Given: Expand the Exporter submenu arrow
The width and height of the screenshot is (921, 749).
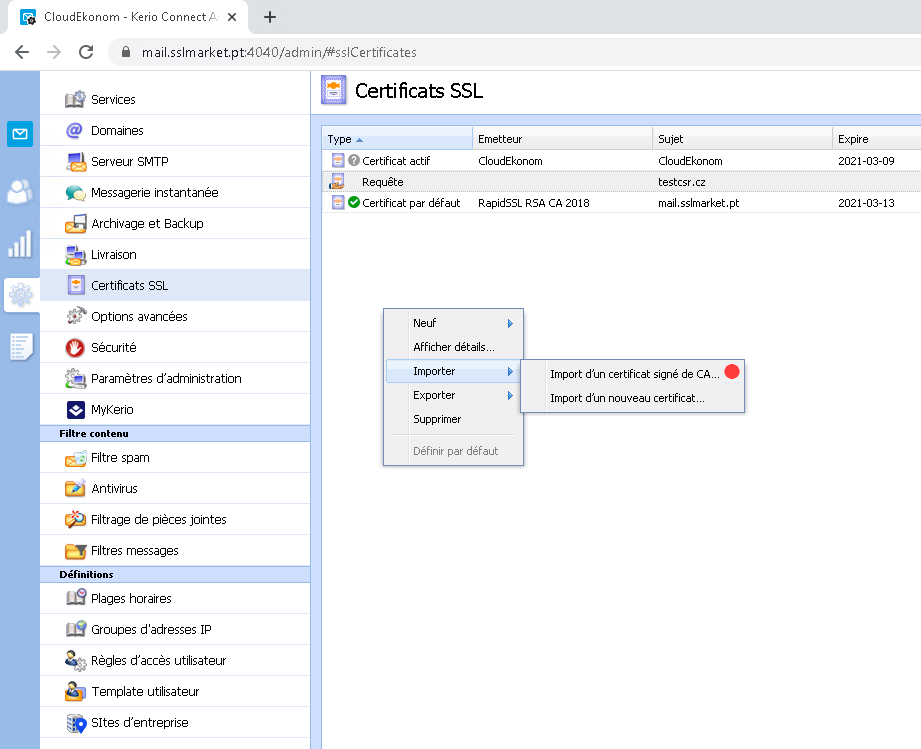Looking at the screenshot, I should (510, 395).
